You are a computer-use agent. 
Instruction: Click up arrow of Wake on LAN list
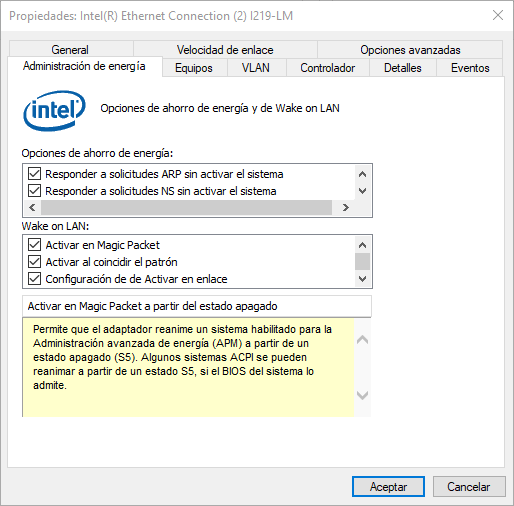pyautogui.click(x=362, y=245)
